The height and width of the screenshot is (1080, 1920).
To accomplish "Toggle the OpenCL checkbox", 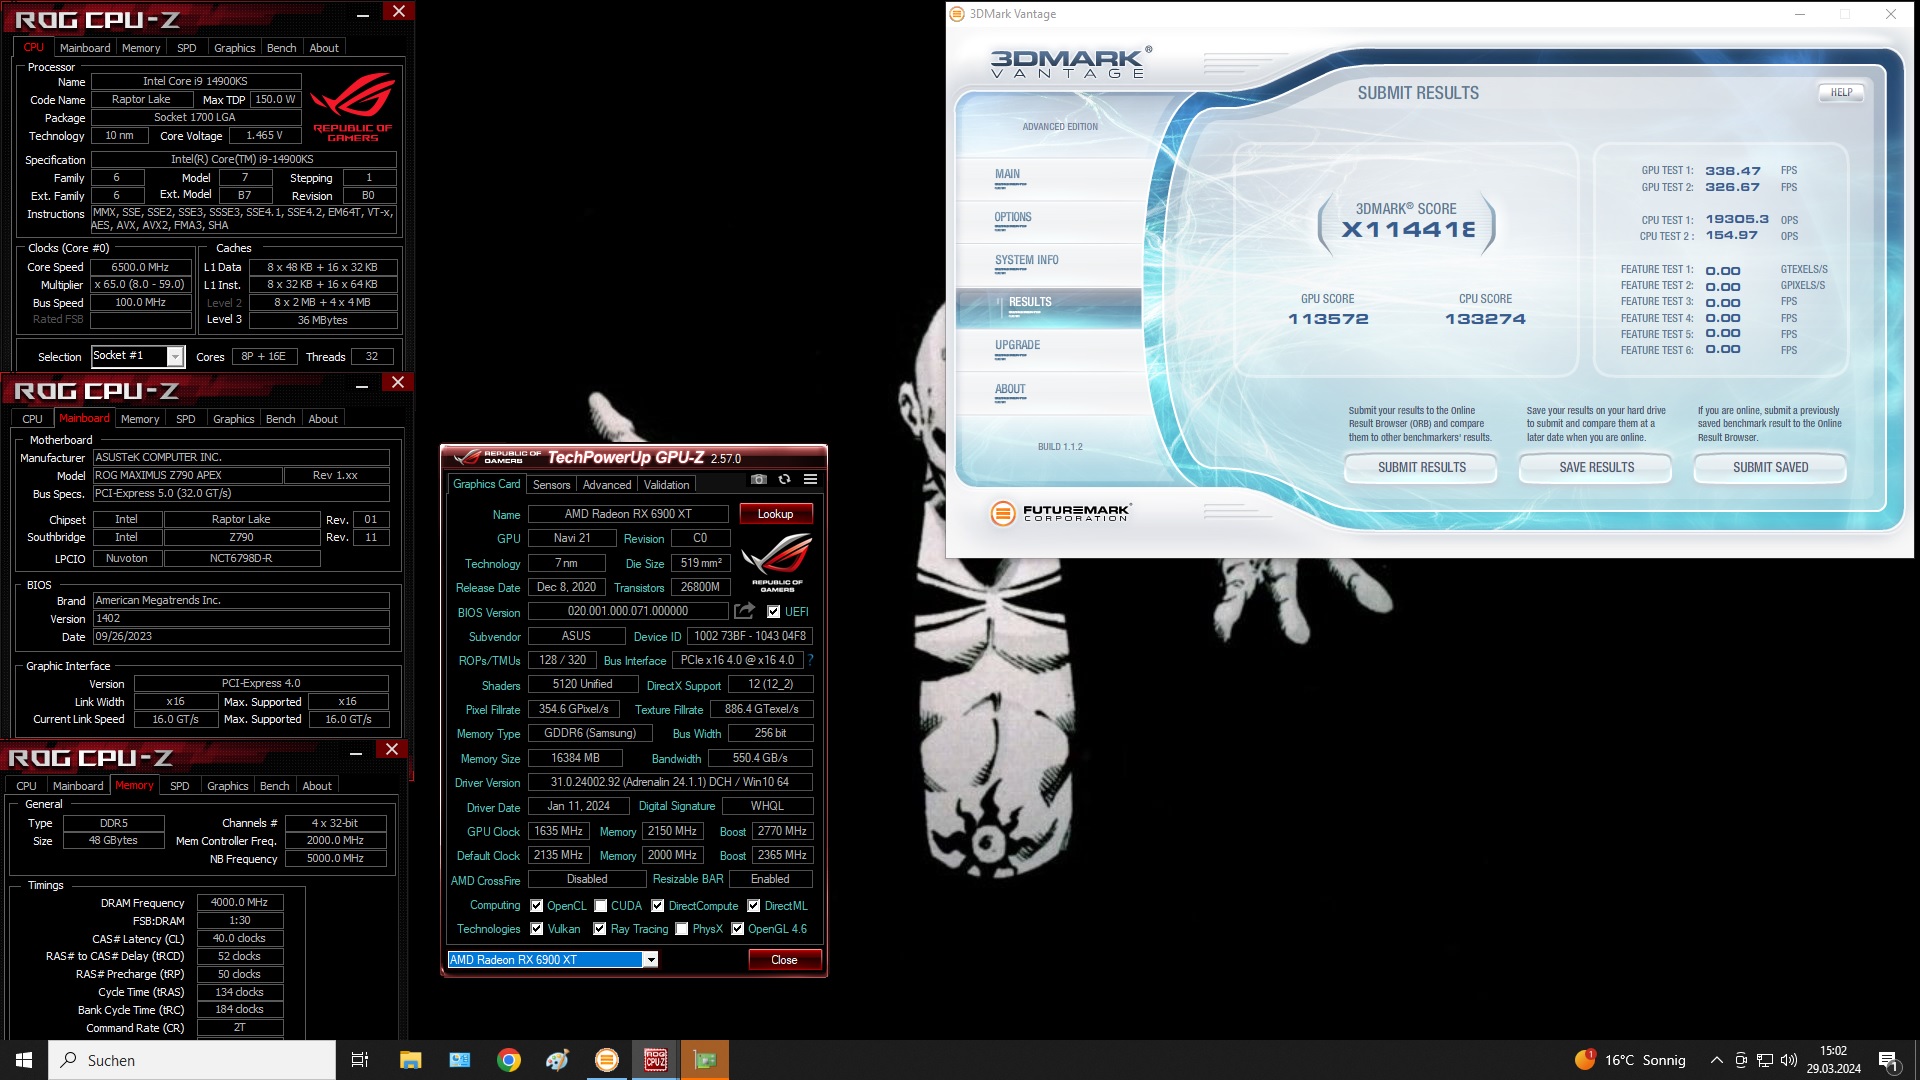I will click(x=537, y=906).
